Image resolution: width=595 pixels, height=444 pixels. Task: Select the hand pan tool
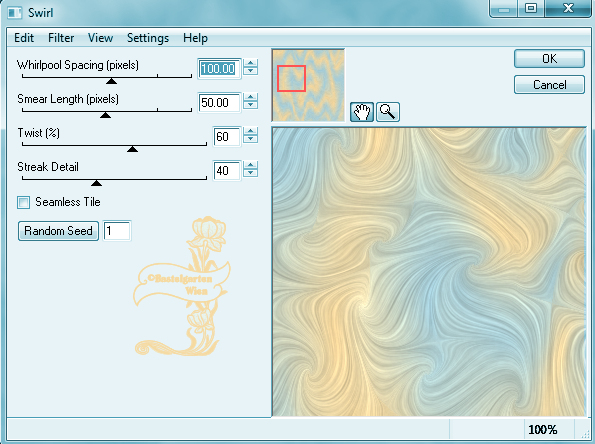click(362, 112)
